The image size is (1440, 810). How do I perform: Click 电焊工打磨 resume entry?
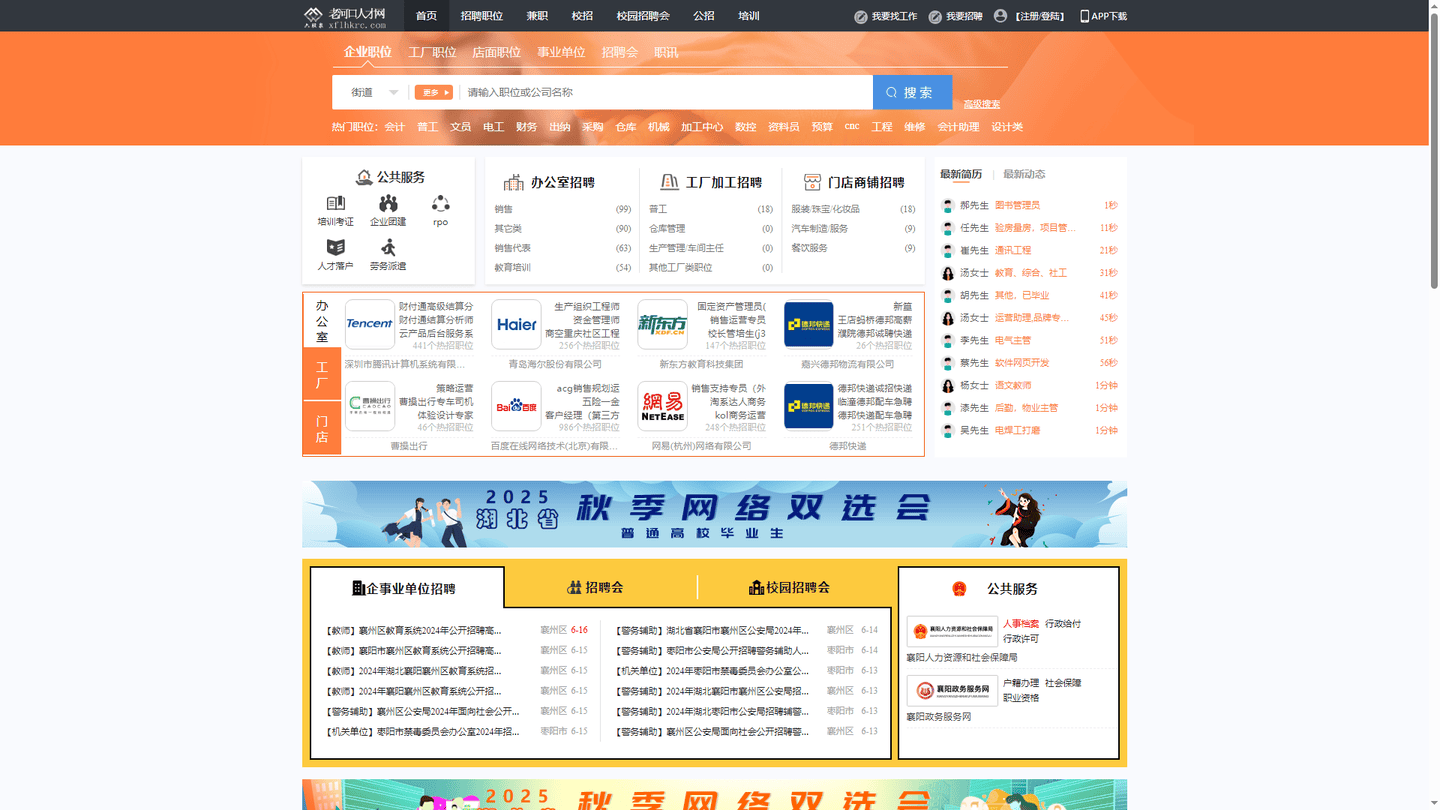click(x=1017, y=431)
